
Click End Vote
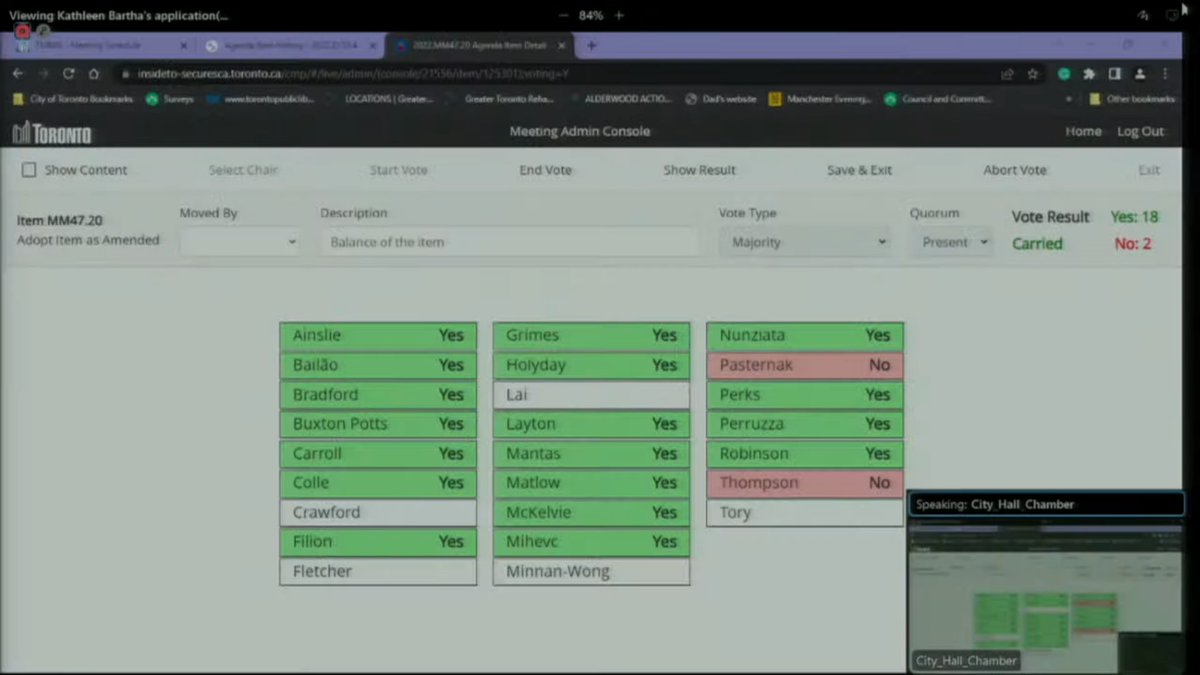[x=545, y=170]
